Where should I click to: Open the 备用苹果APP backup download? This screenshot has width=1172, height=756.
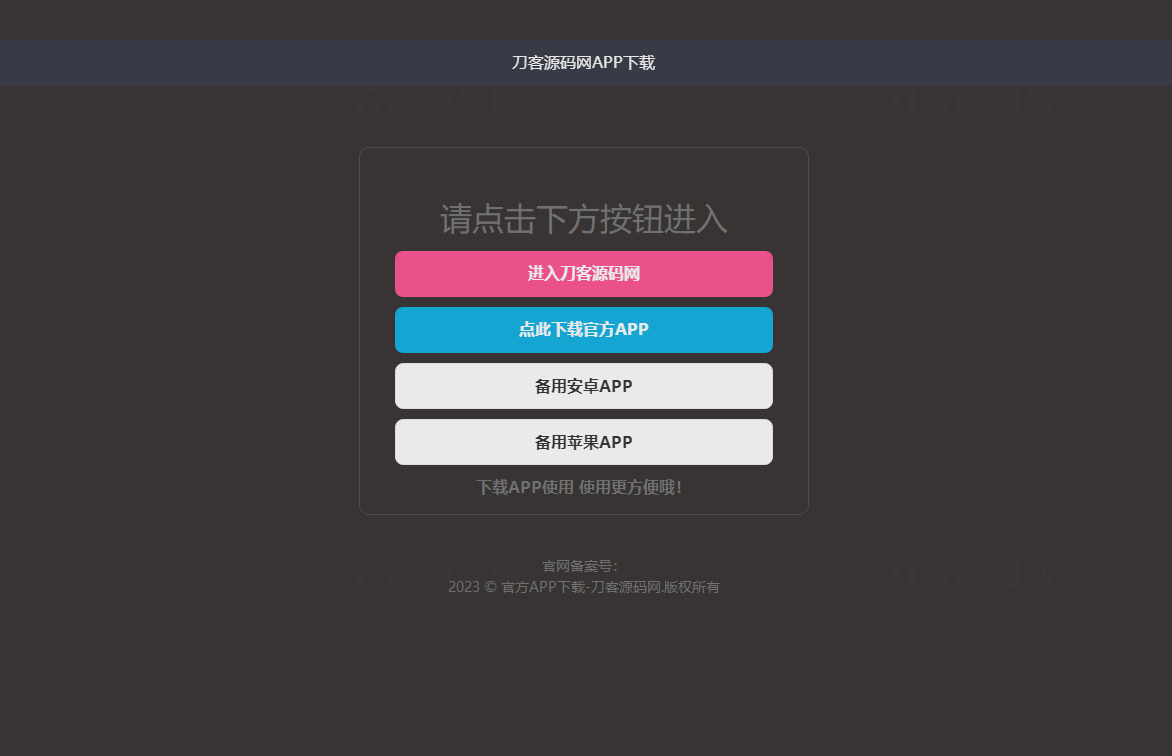point(583,442)
